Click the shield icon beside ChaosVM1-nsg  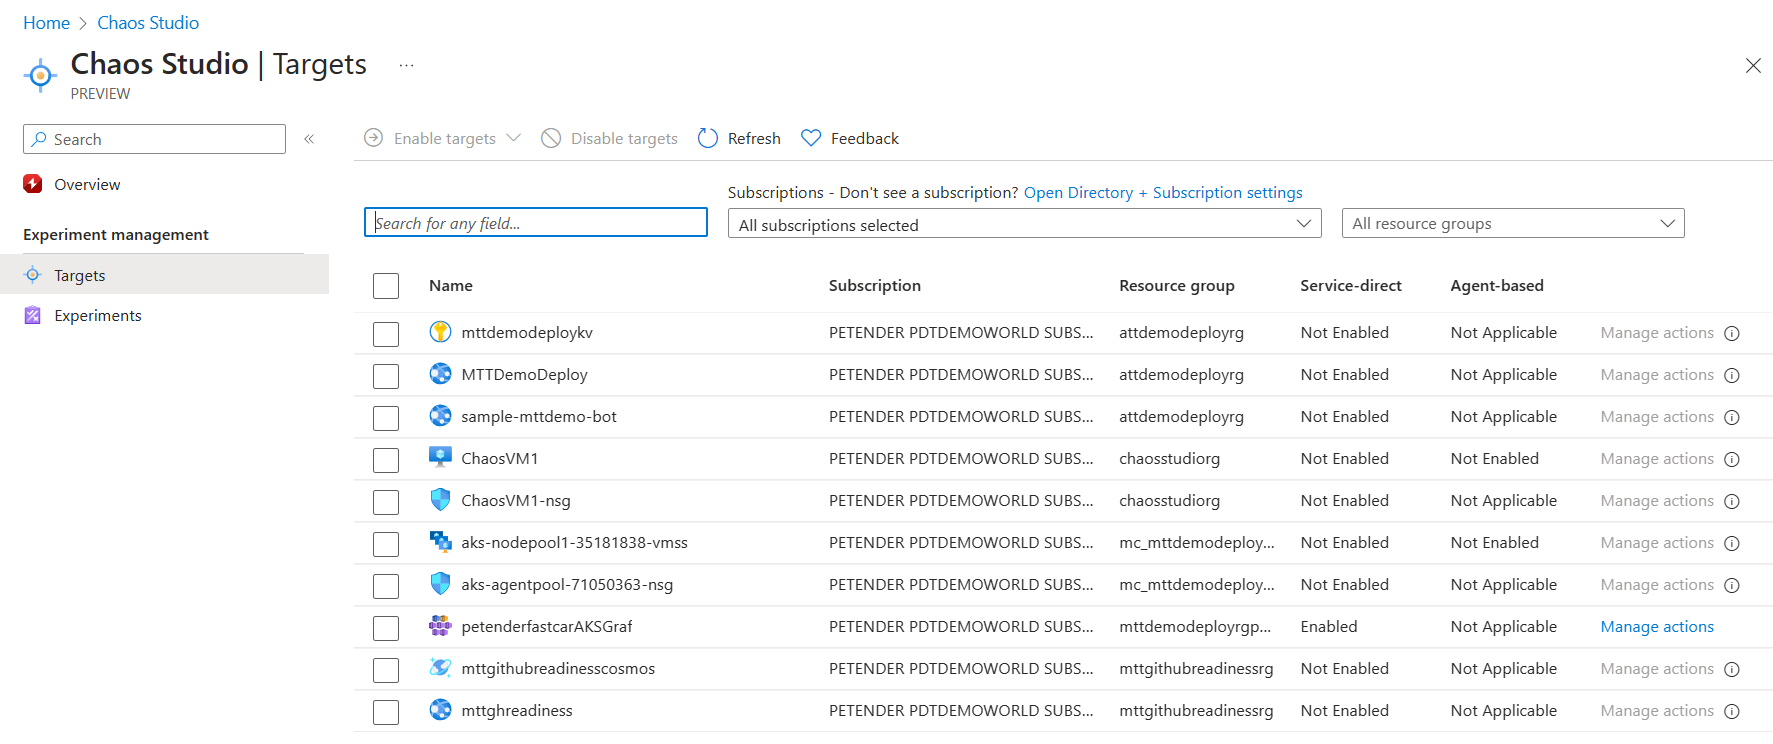[440, 500]
